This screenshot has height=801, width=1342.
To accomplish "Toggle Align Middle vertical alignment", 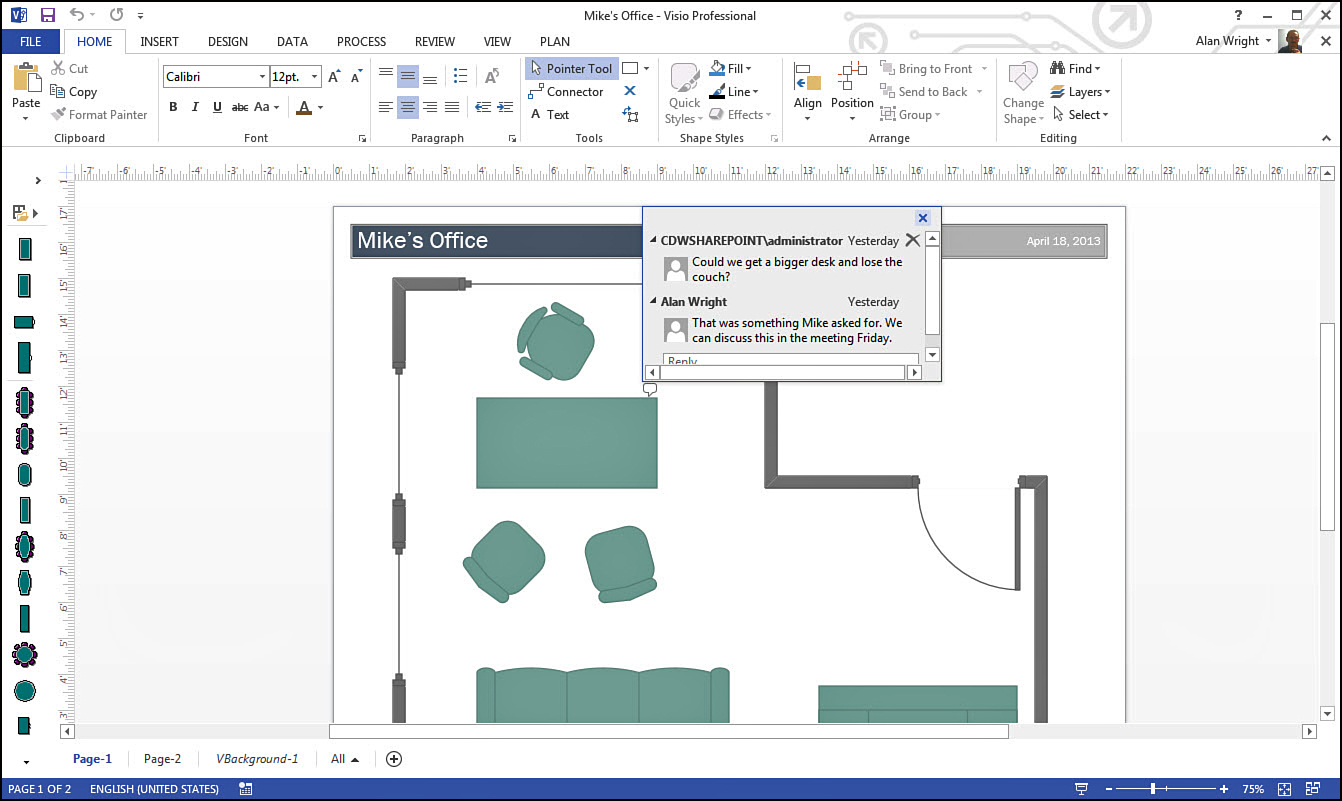I will pyautogui.click(x=408, y=77).
